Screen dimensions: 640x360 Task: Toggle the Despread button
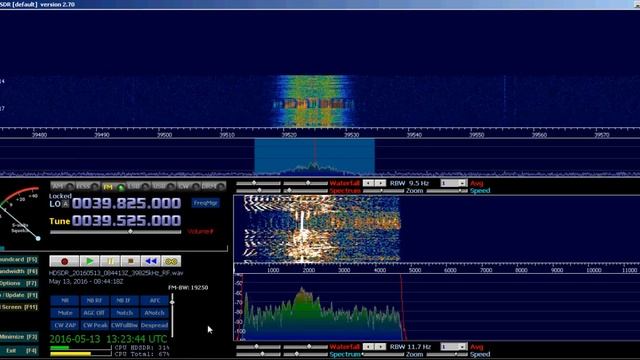point(154,325)
